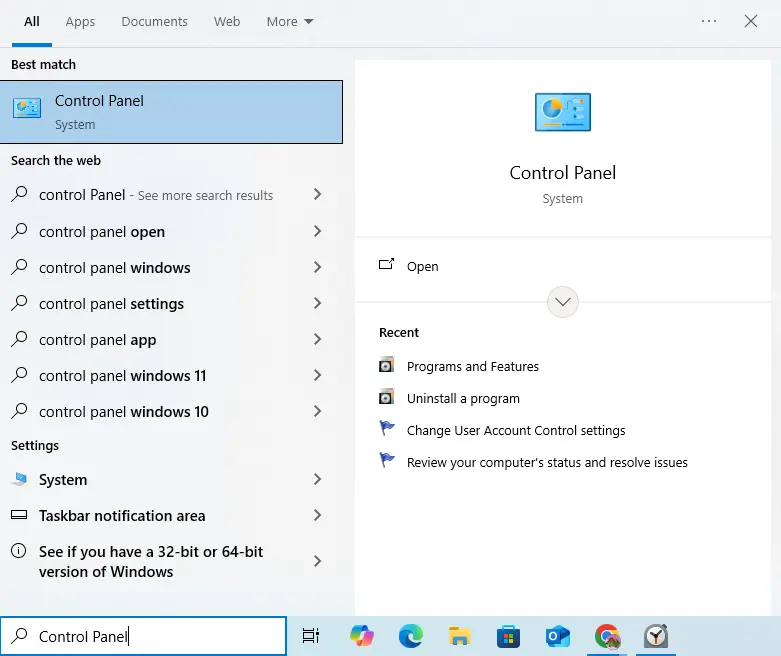781x656 pixels.
Task: Launch Copilot from the taskbar
Action: tap(362, 636)
